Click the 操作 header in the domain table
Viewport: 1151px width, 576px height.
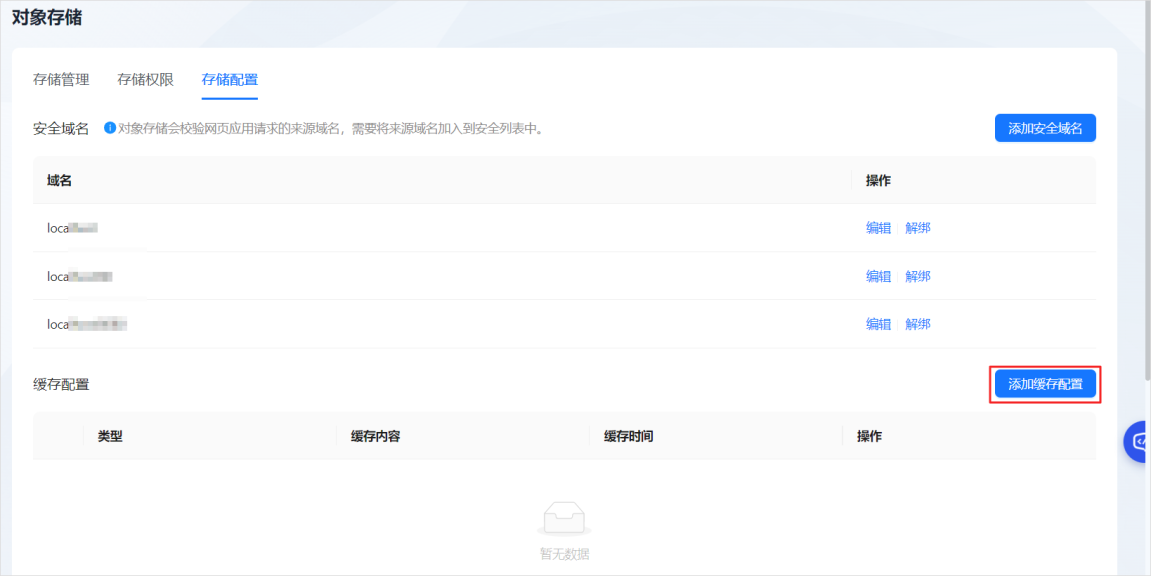click(x=879, y=181)
